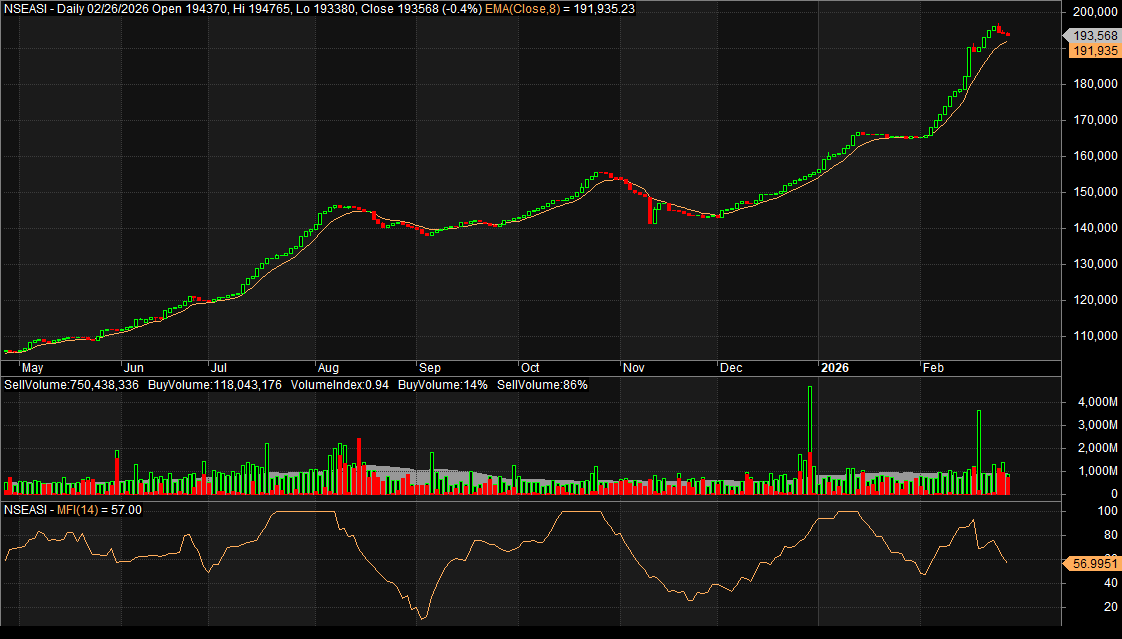Viewport: 1122px width, 639px height.
Task: Click the 150,000 price axis label
Action: [1092, 192]
